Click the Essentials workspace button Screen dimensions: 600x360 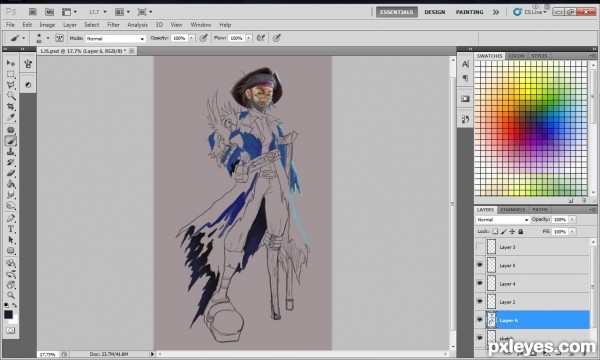coord(396,12)
